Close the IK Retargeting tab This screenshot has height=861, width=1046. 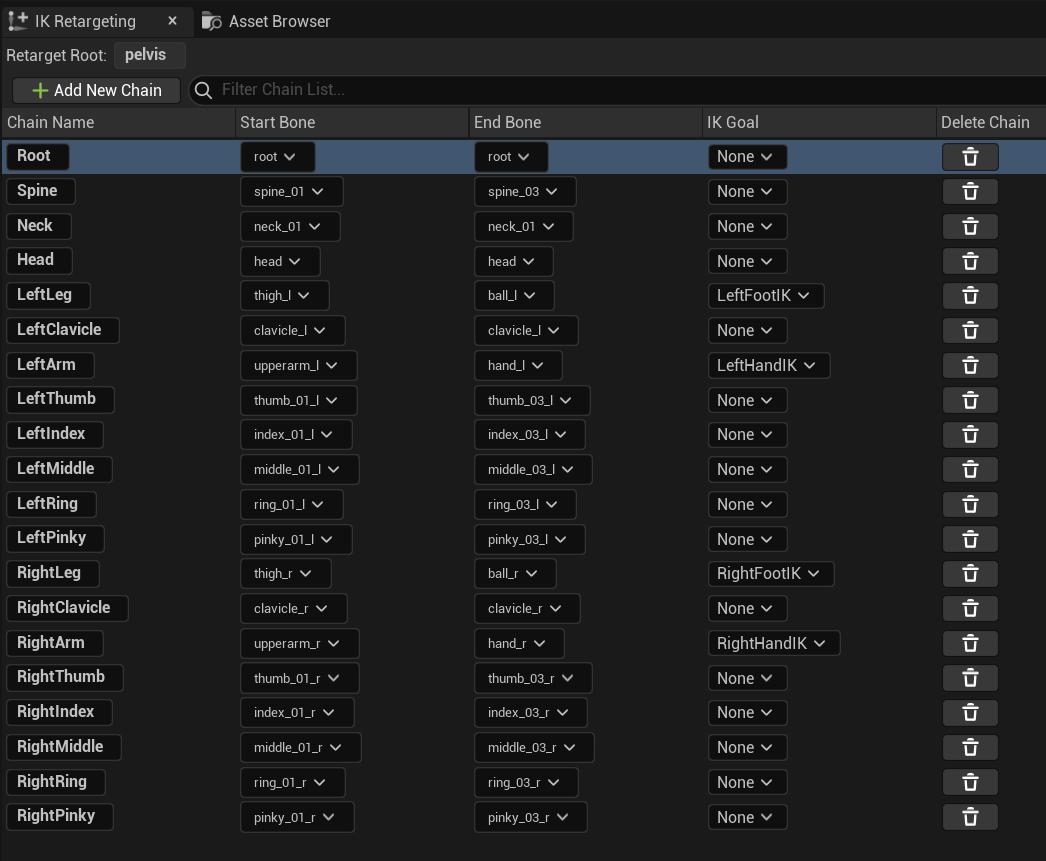(x=172, y=21)
